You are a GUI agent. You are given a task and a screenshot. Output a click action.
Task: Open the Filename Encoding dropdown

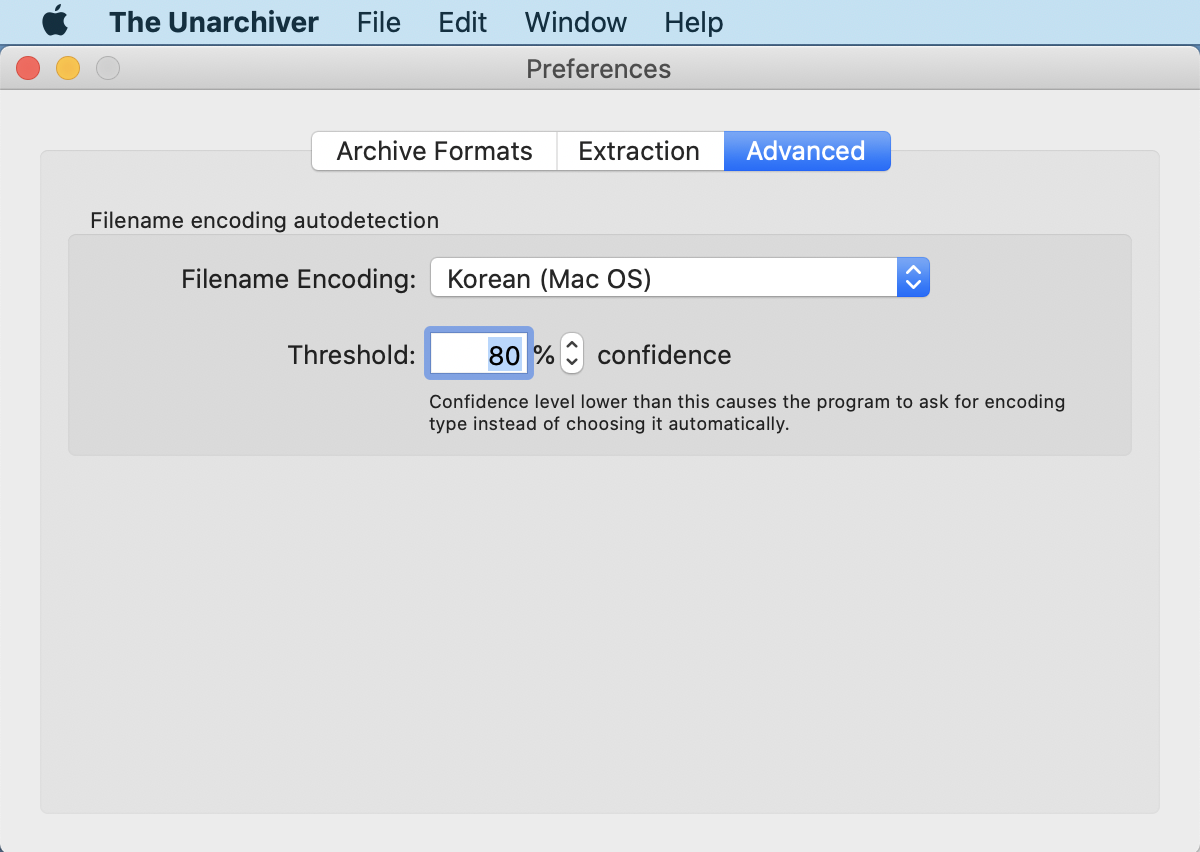pos(680,278)
